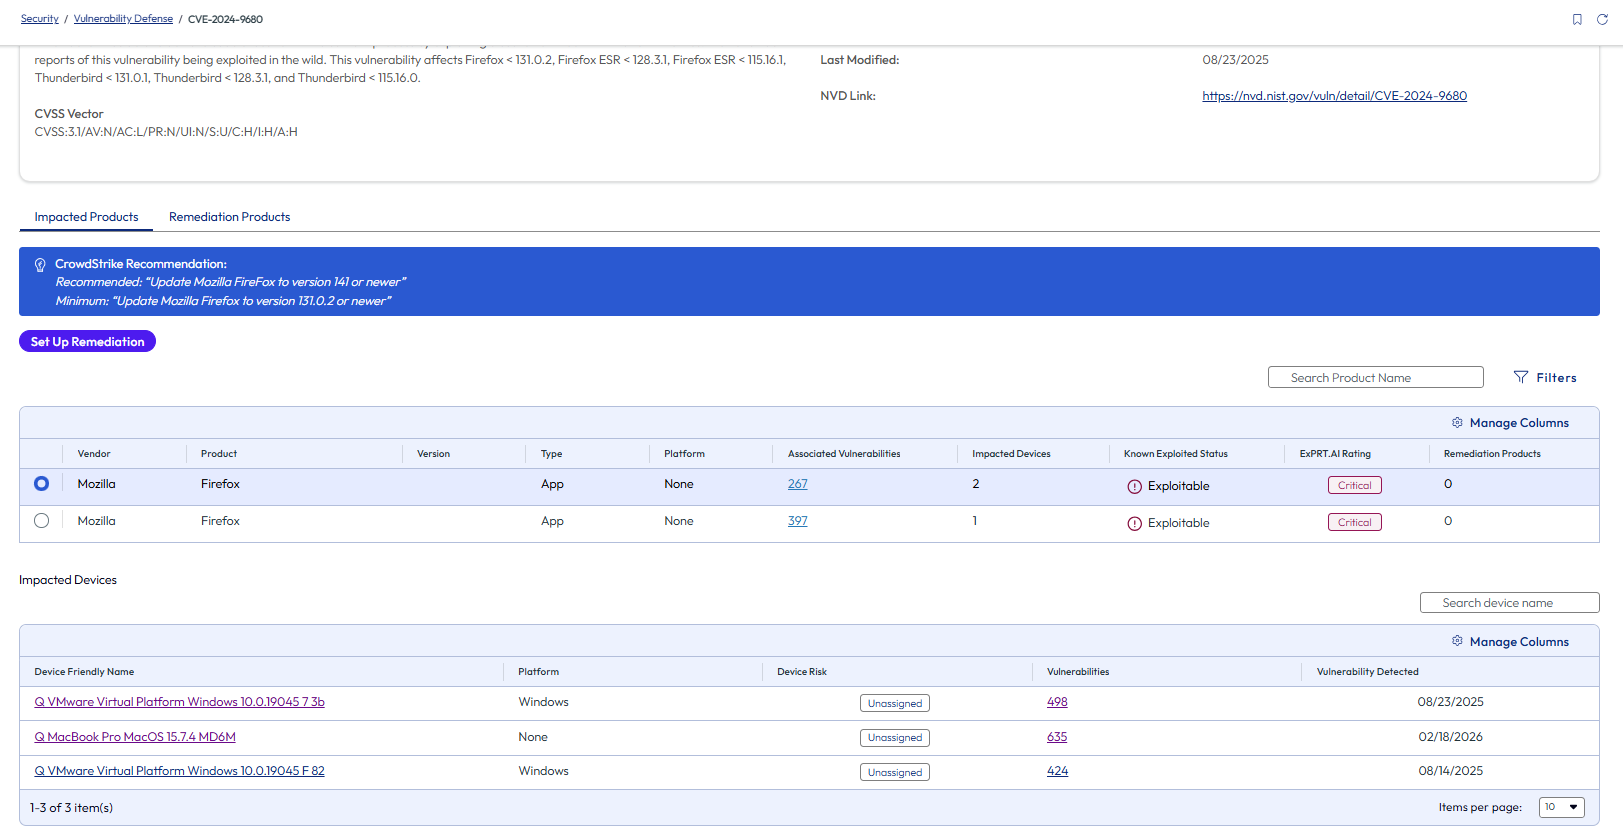
Task: Click the Unassigned badge for the Windows 7 3b device
Action: click(895, 703)
